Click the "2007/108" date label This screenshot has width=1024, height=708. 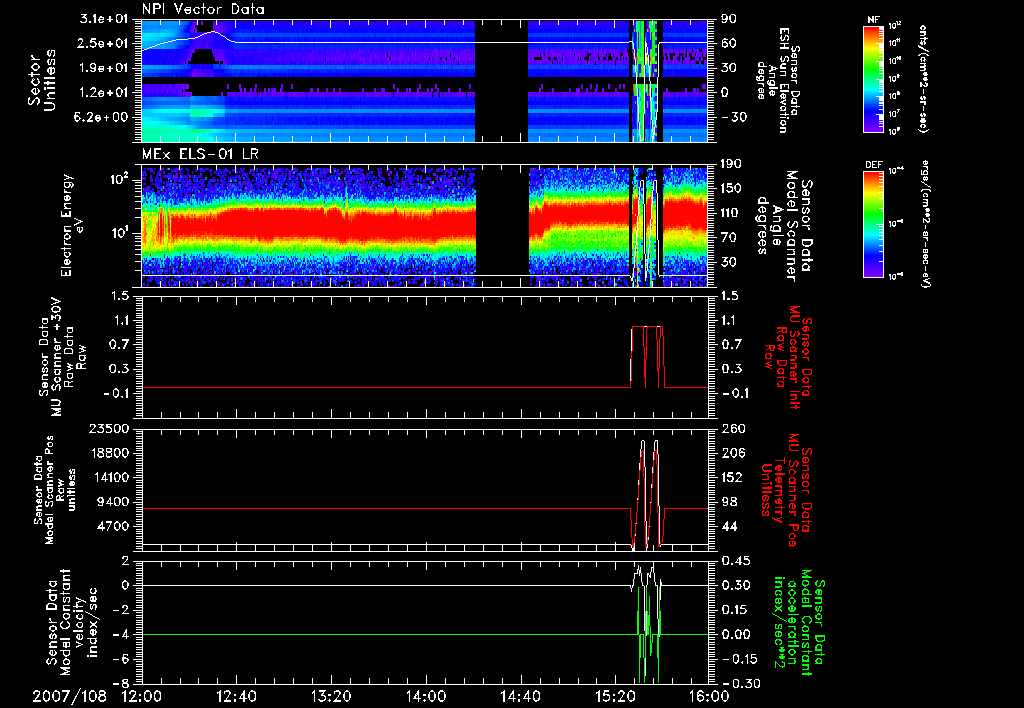click(70, 696)
